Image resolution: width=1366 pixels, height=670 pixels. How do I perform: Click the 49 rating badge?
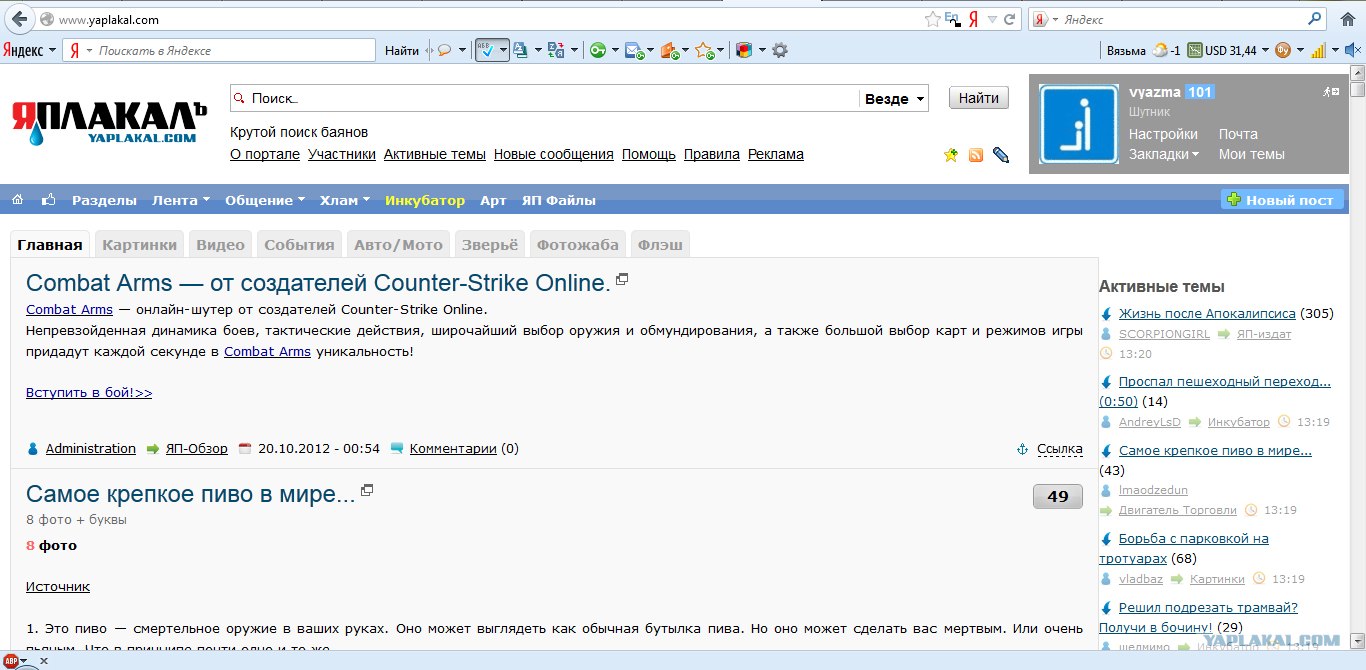coord(1058,496)
